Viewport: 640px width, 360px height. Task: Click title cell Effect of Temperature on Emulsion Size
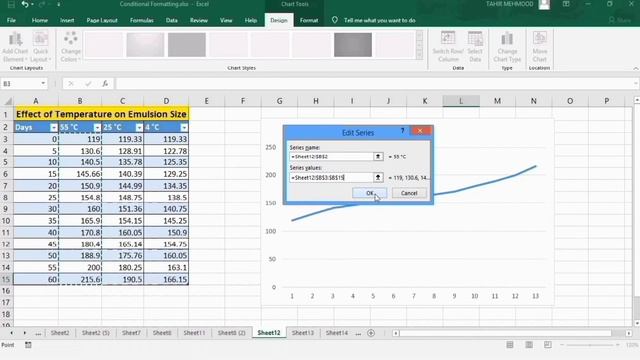click(x=101, y=114)
